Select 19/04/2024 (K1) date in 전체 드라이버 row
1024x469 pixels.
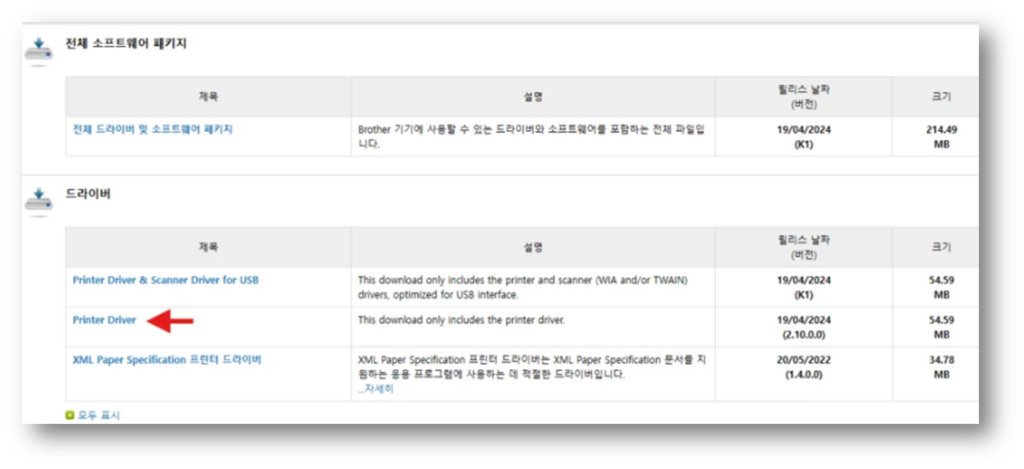click(803, 137)
